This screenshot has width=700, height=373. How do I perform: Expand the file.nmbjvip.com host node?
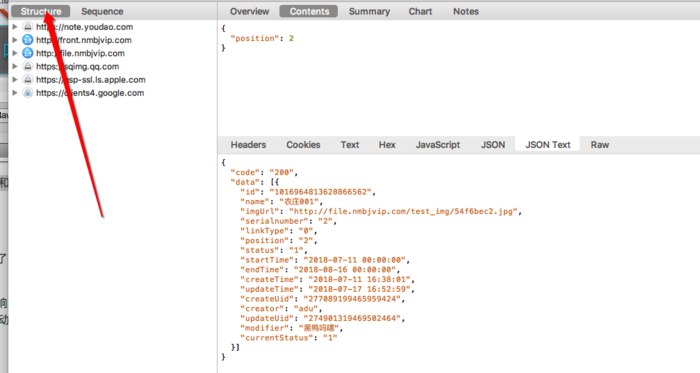pyautogui.click(x=15, y=53)
